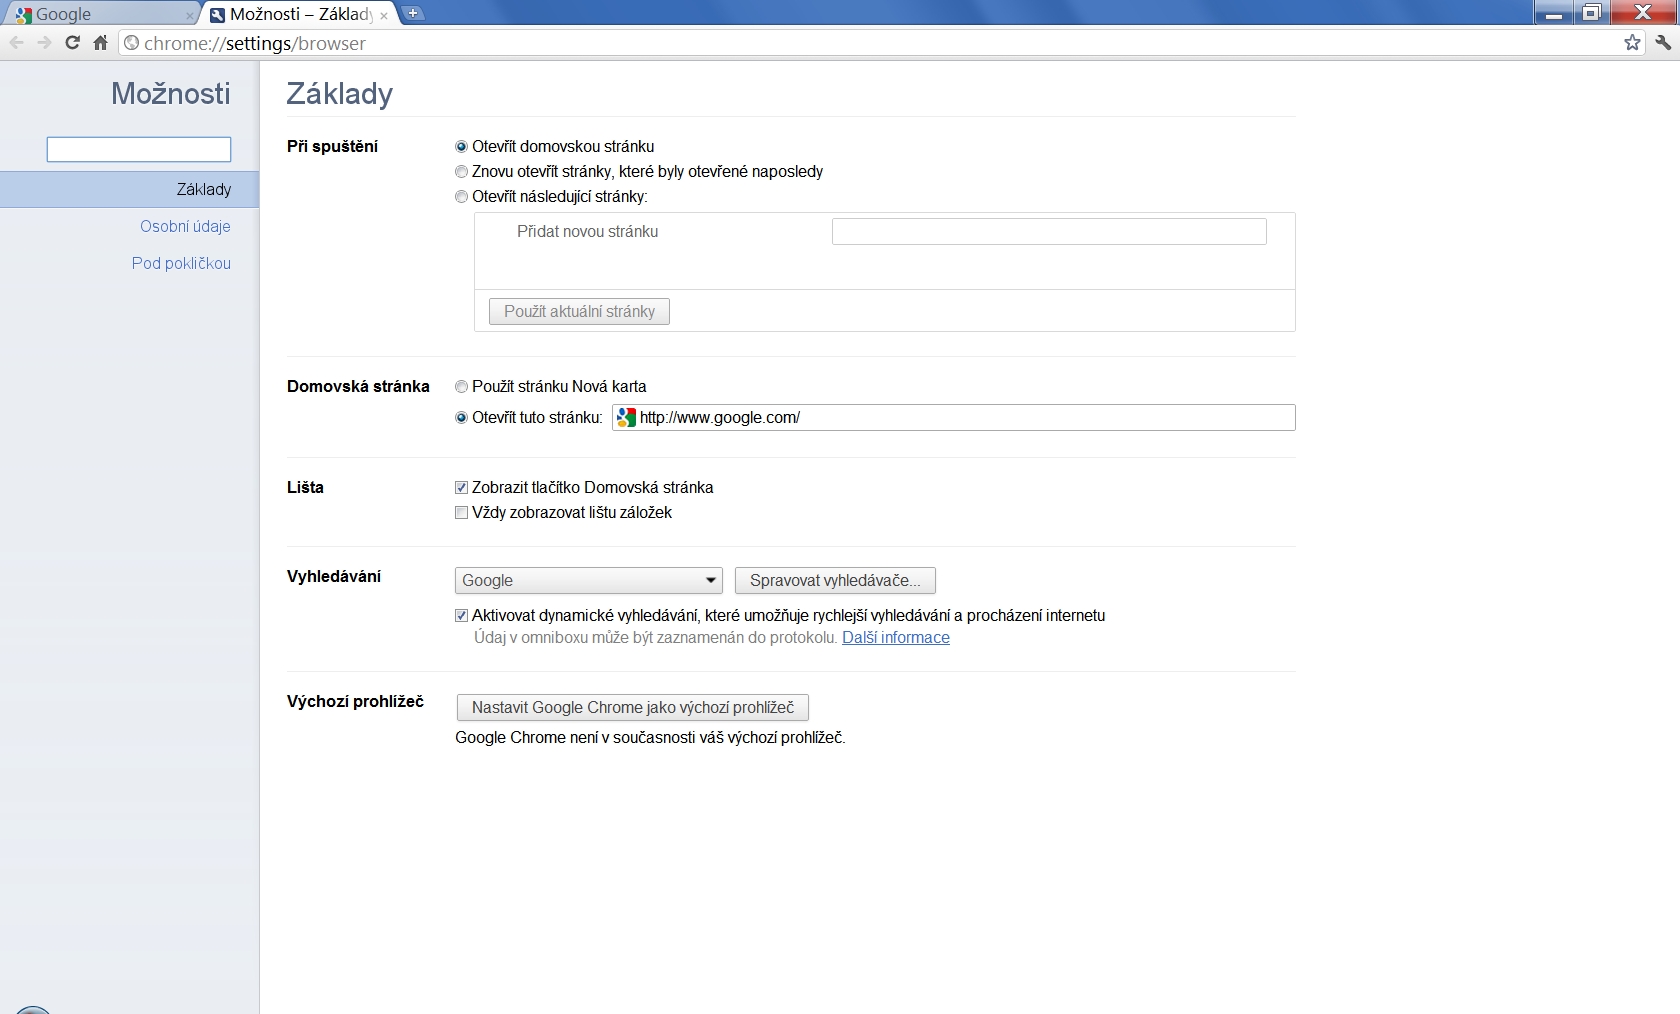The width and height of the screenshot is (1680, 1014).
Task: Reload the page with the refresh icon
Action: (x=72, y=43)
